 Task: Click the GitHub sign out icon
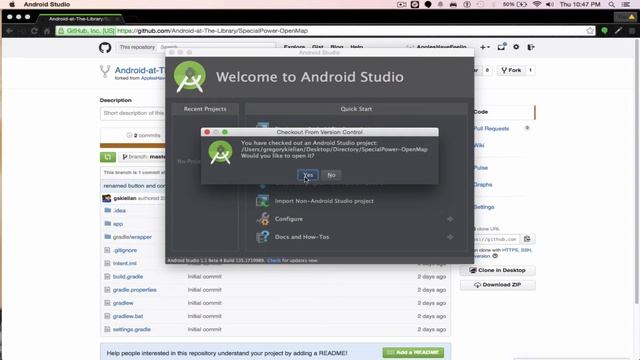[531, 47]
